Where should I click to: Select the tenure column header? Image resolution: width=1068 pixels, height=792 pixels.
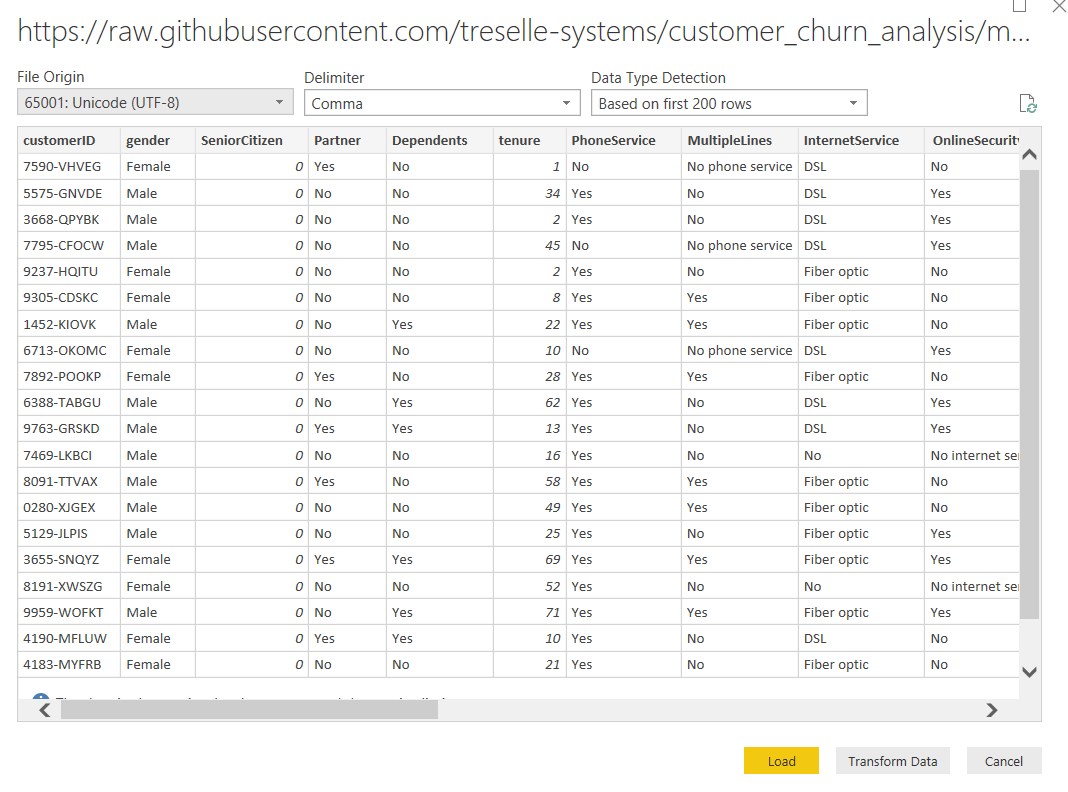[x=519, y=141]
